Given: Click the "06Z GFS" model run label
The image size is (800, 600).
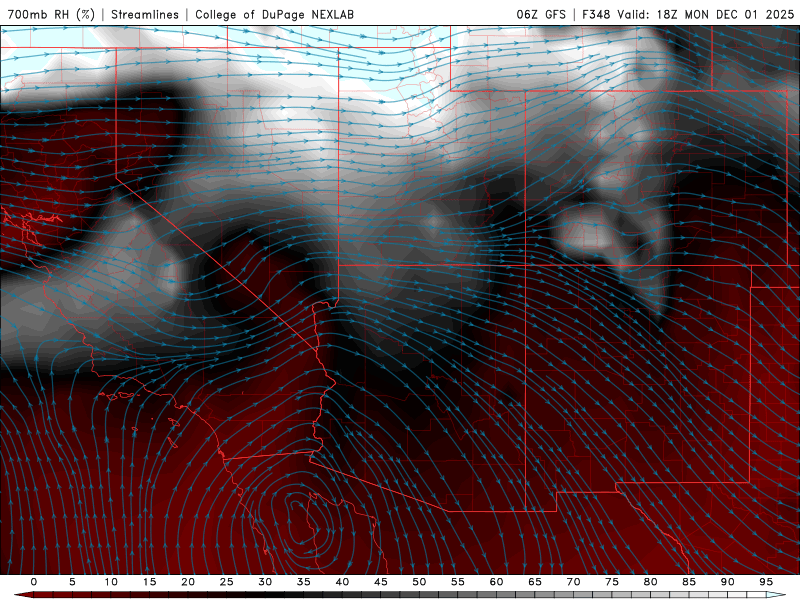Looking at the screenshot, I should click(x=541, y=14).
